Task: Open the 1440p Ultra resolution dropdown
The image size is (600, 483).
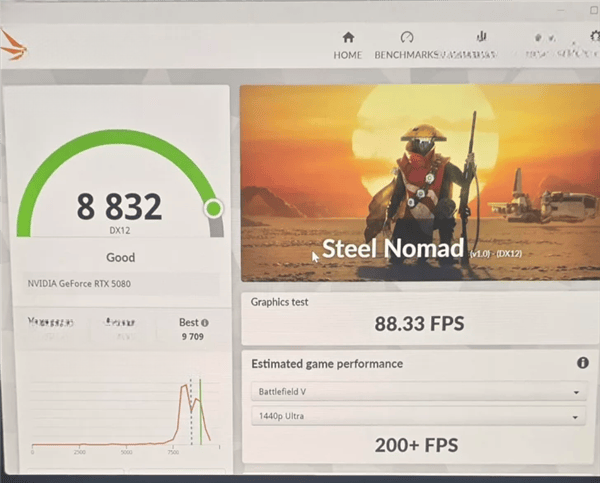Action: (x=419, y=416)
